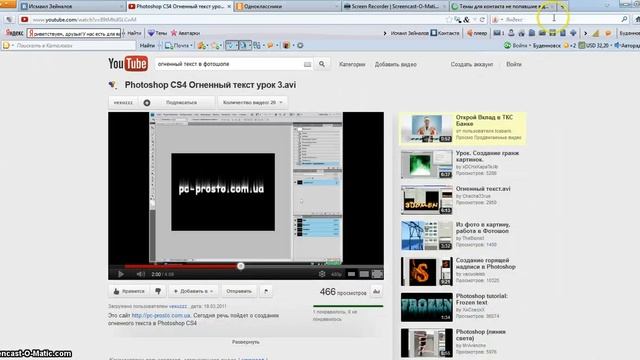Switch to 'Одноклассники' browser tab

click(x=287, y=6)
